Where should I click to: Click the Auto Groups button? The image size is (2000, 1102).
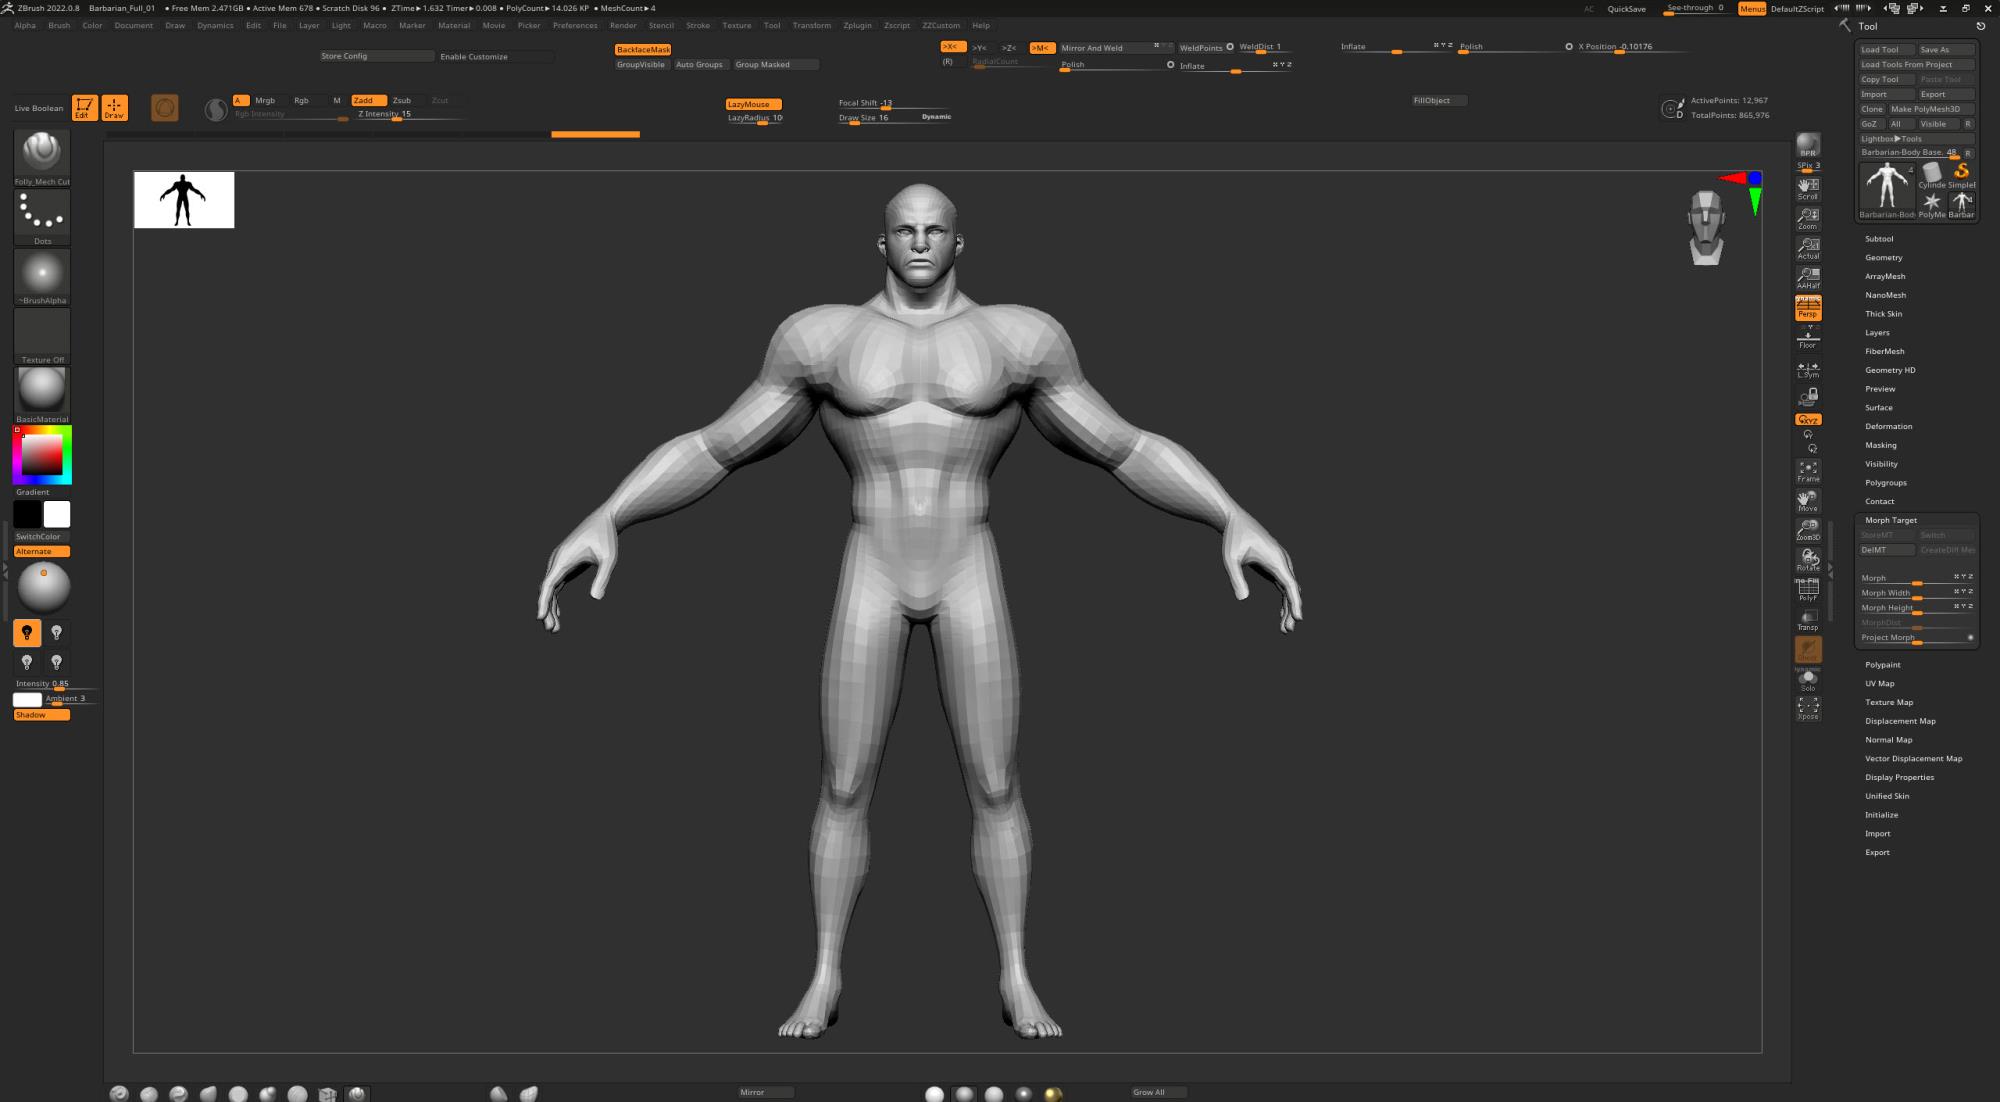(x=699, y=65)
